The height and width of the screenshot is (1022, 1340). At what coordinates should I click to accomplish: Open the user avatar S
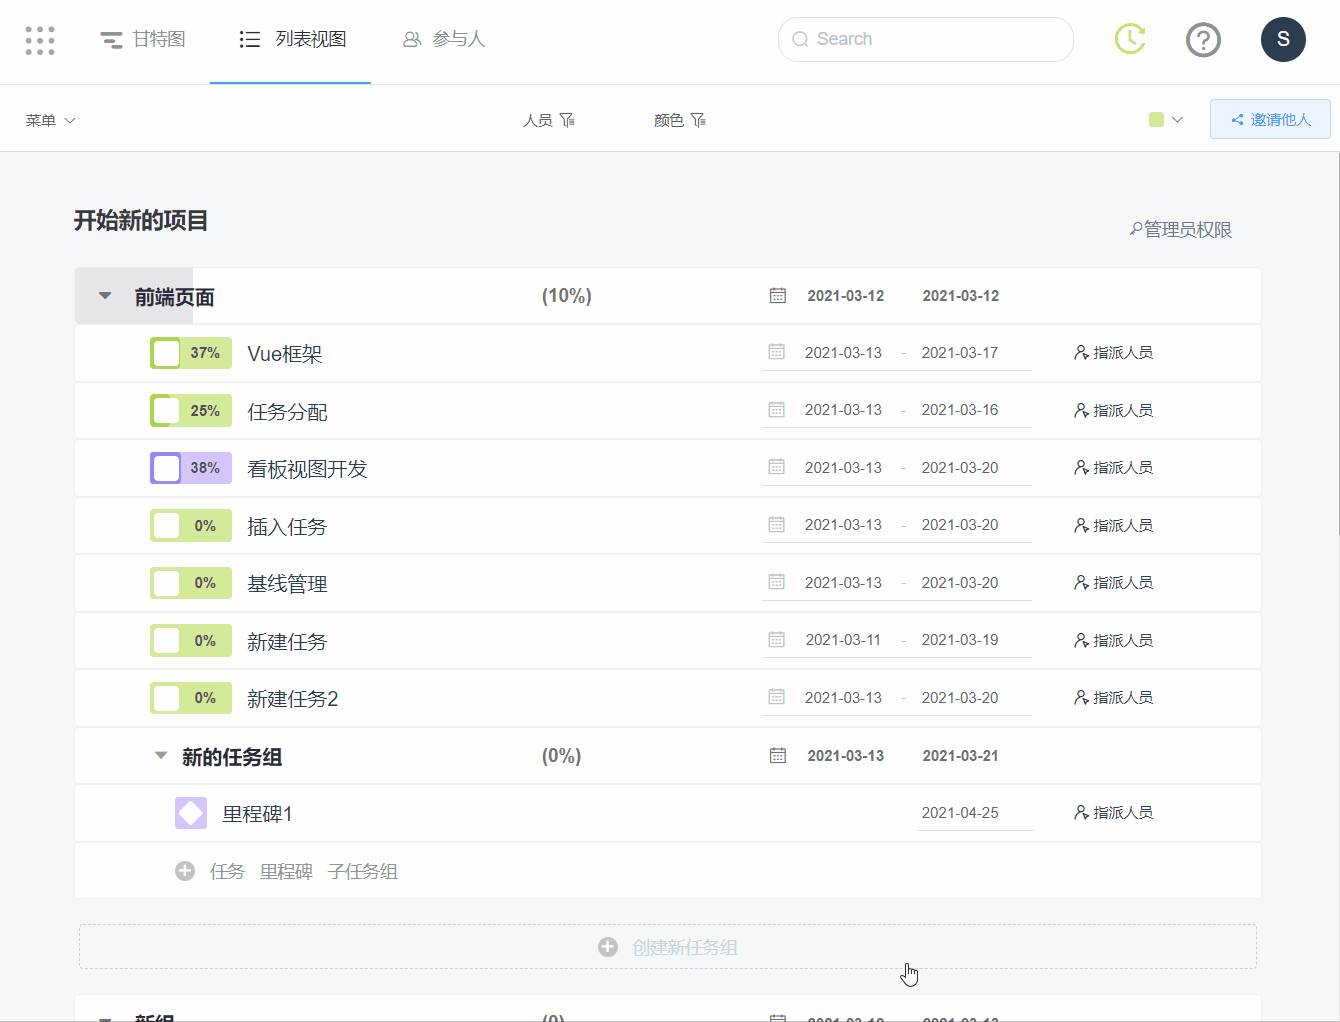click(1283, 40)
